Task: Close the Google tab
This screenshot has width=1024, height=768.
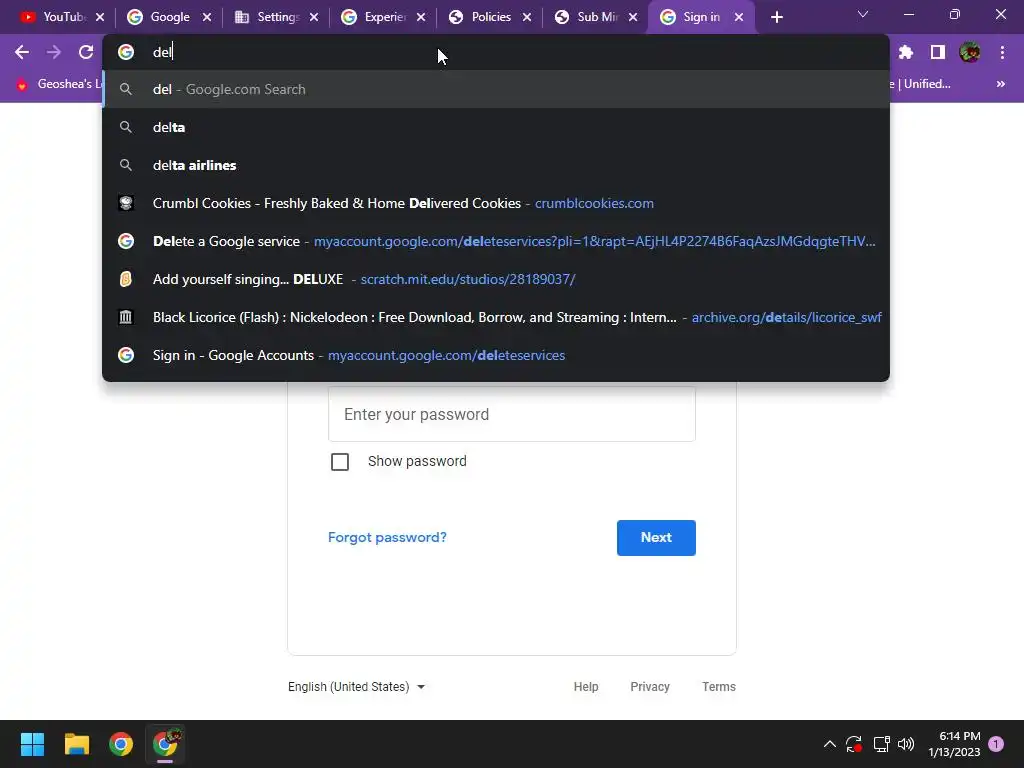Action: coord(207,17)
